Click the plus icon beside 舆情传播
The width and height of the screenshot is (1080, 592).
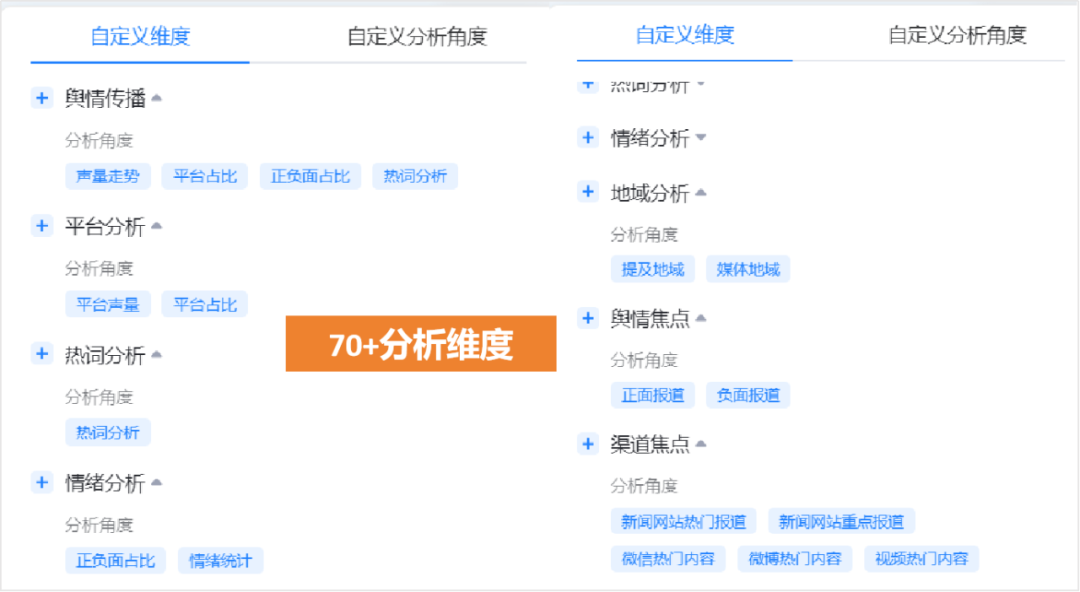42,98
